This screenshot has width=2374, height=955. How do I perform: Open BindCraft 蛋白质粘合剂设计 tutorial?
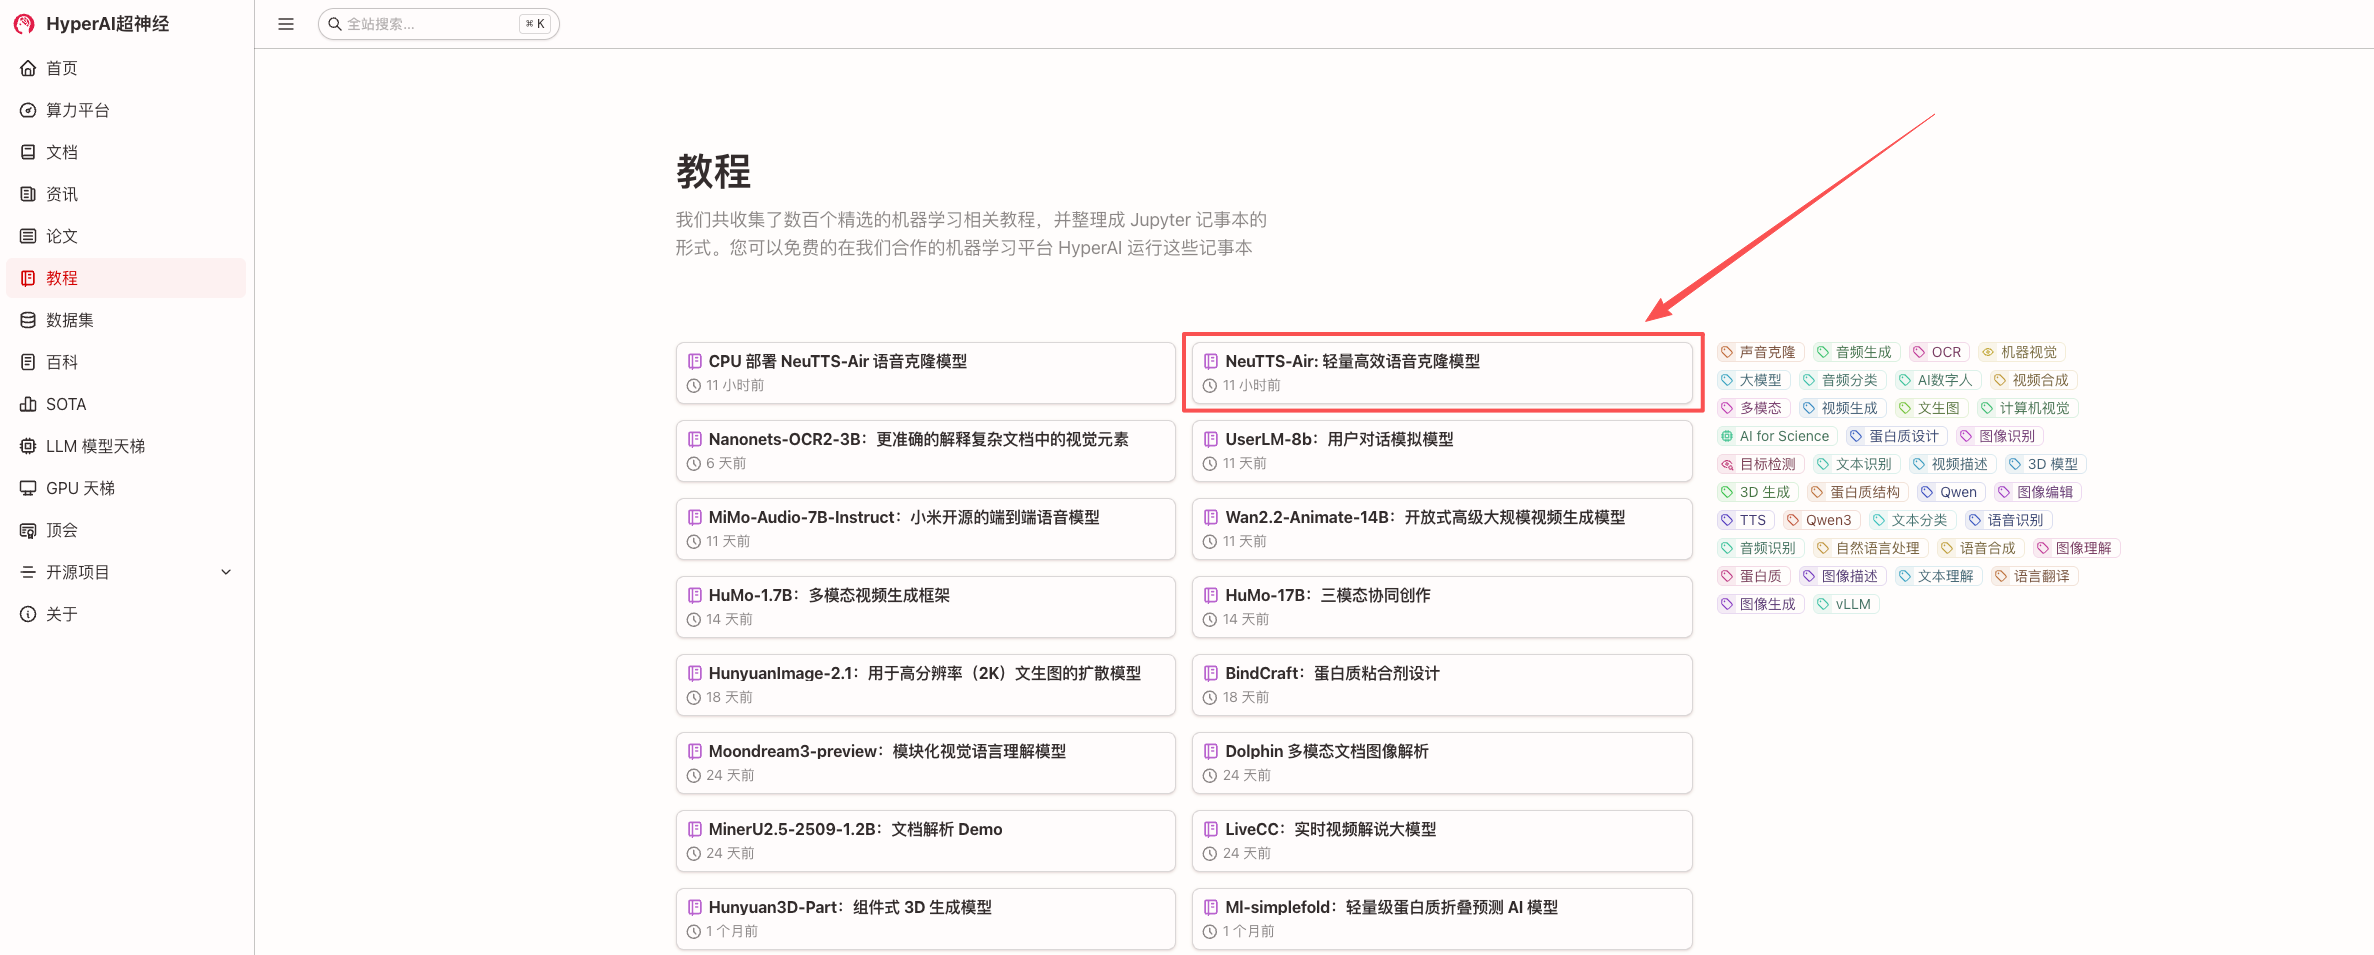(x=1442, y=685)
